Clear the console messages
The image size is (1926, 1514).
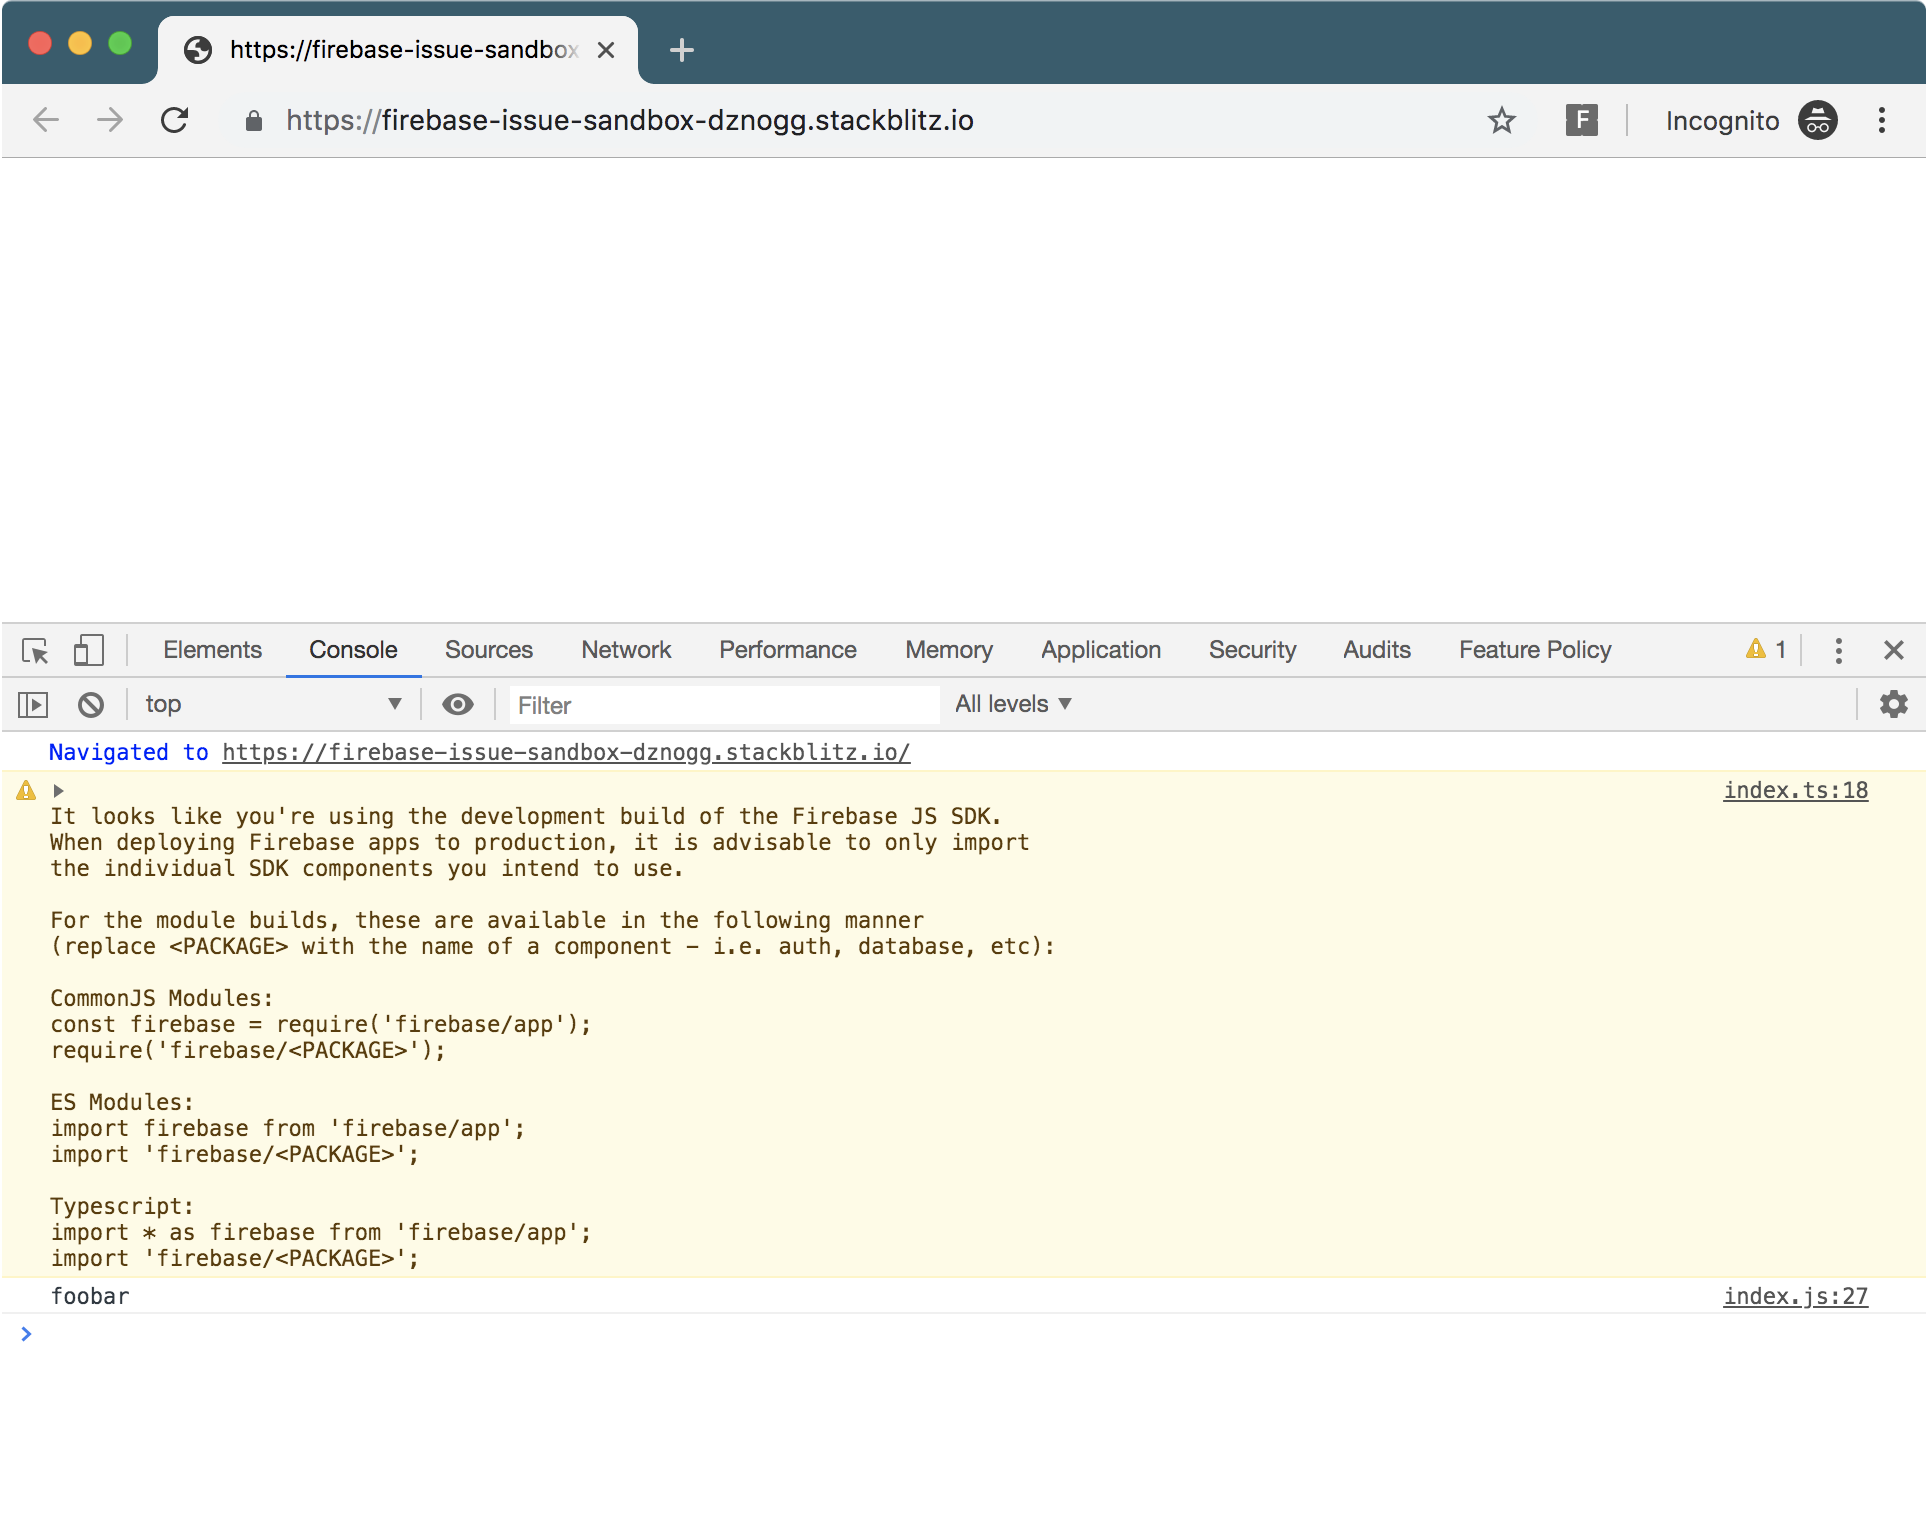pos(91,704)
